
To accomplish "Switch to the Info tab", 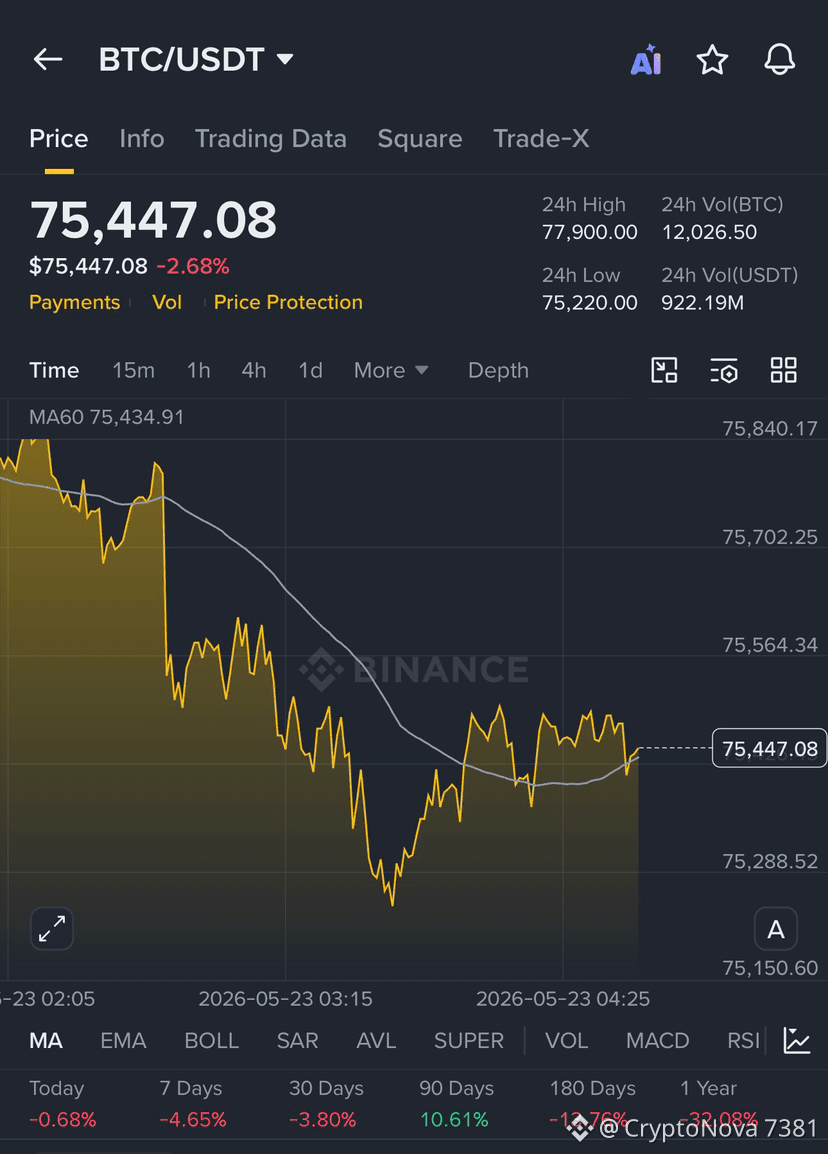I will coord(142,138).
